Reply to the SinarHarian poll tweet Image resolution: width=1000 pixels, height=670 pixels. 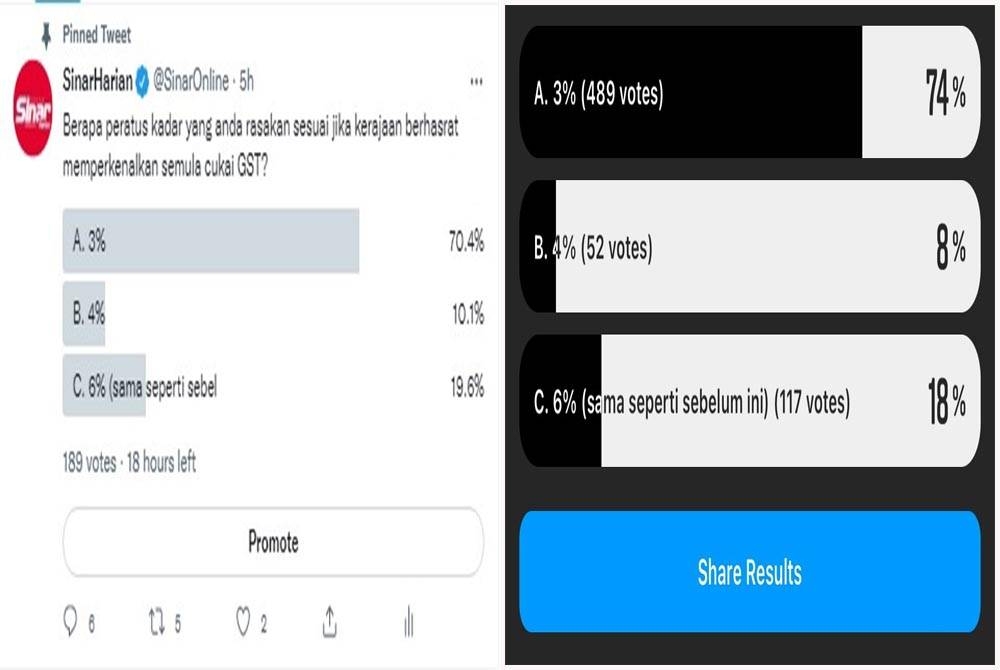71,621
